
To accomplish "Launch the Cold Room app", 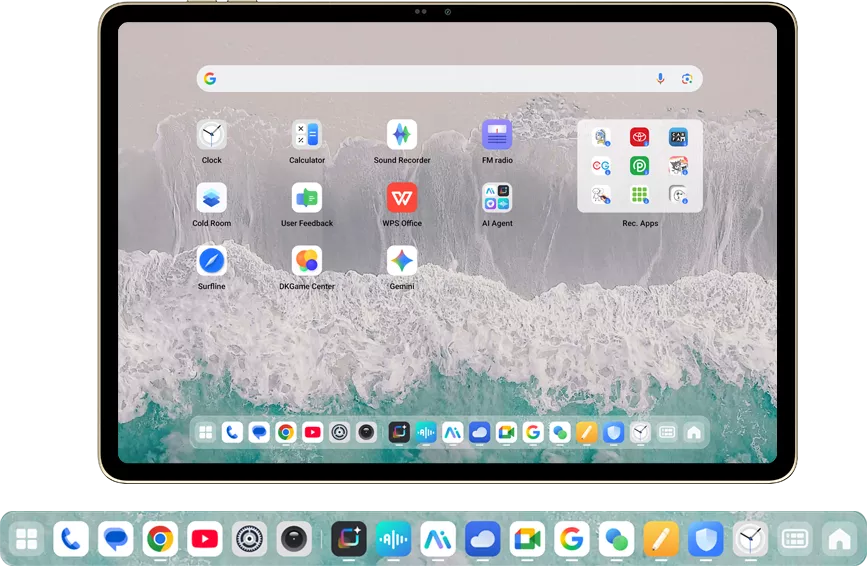I will tap(211, 198).
